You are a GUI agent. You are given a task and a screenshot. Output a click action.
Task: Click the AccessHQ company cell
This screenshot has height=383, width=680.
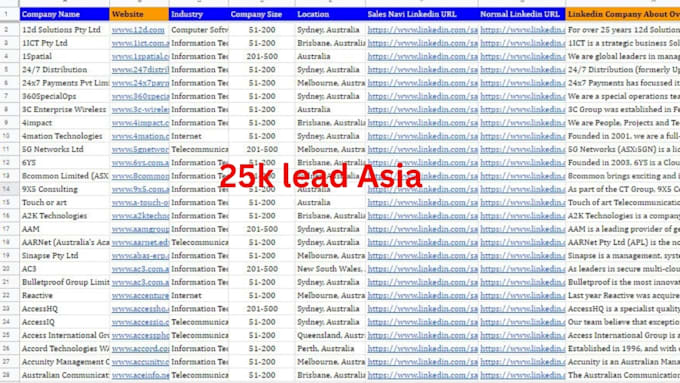point(64,309)
